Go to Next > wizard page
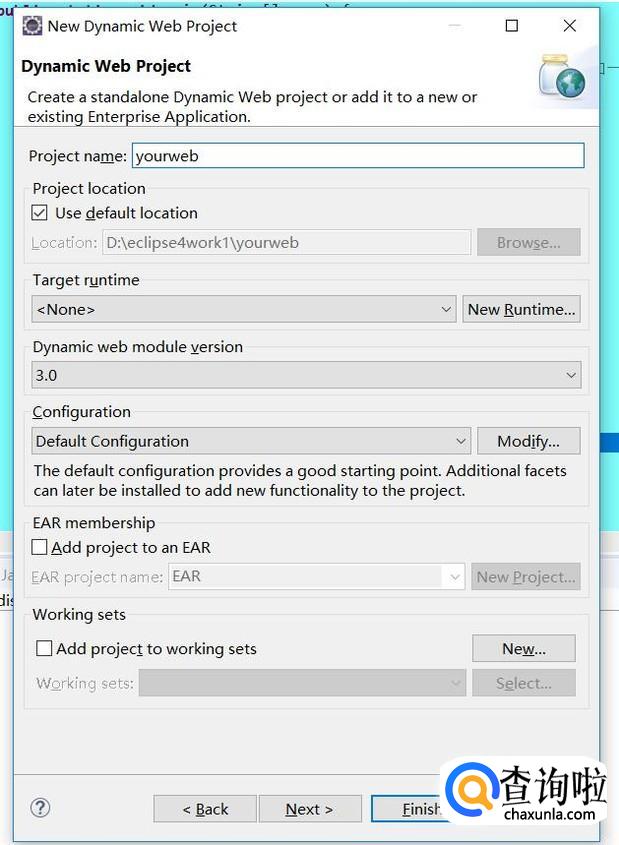 [x=310, y=809]
